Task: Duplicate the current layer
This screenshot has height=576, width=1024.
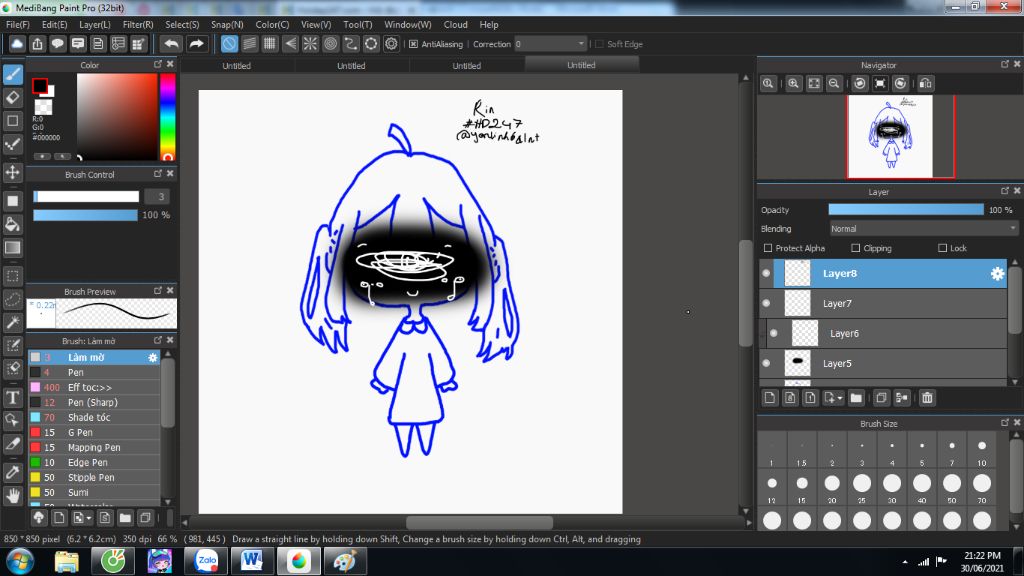Action: click(x=881, y=398)
